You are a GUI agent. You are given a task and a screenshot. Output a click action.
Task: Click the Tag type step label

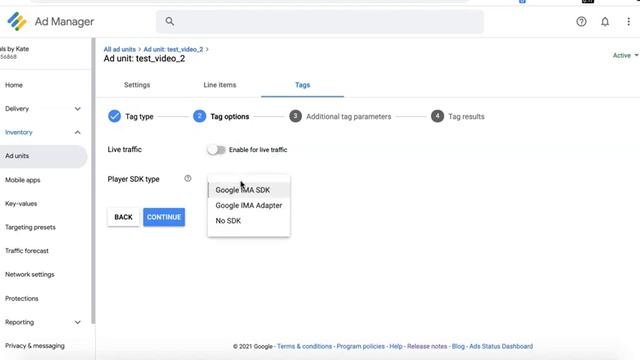pyautogui.click(x=139, y=117)
